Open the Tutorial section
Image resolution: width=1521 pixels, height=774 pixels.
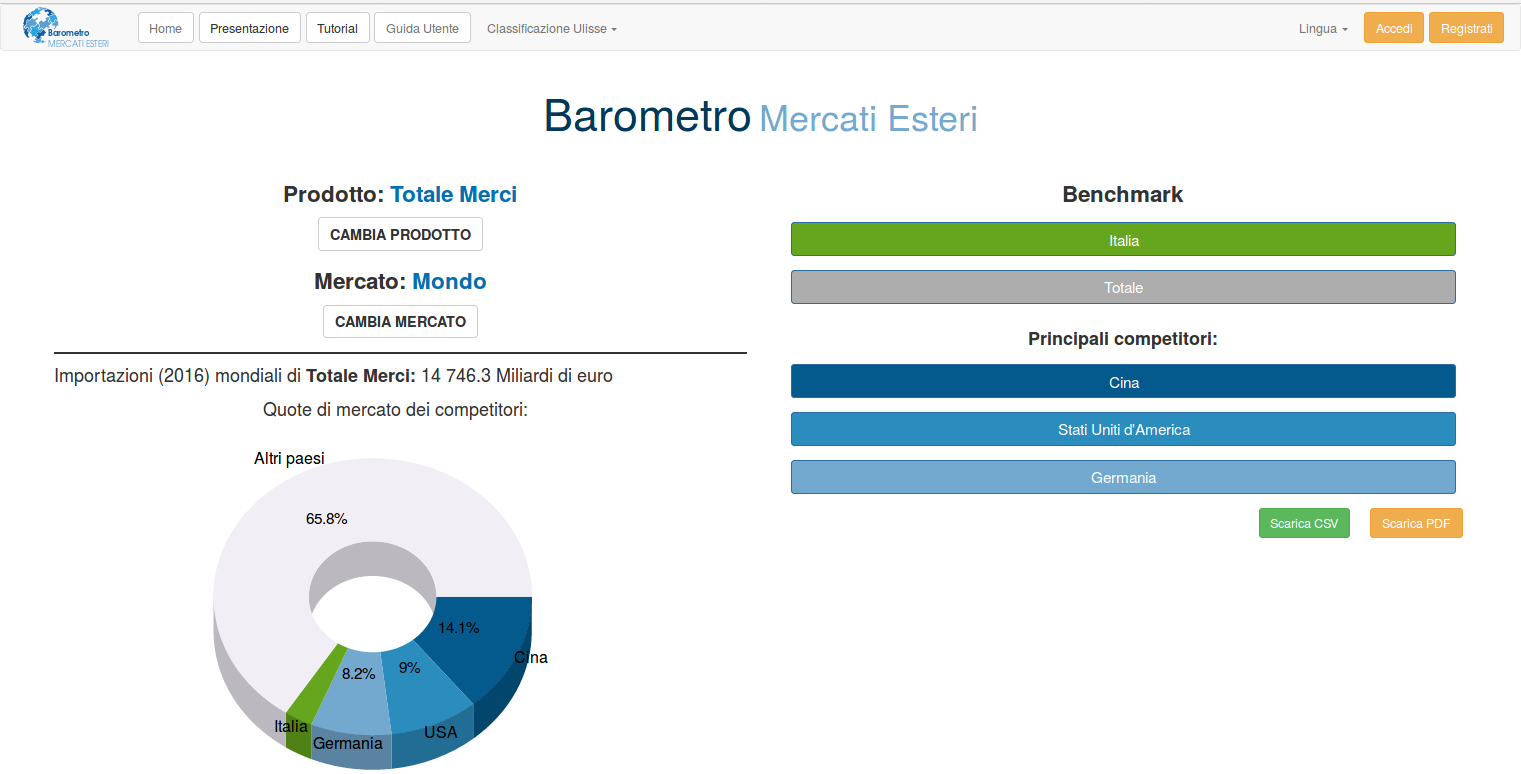337,27
